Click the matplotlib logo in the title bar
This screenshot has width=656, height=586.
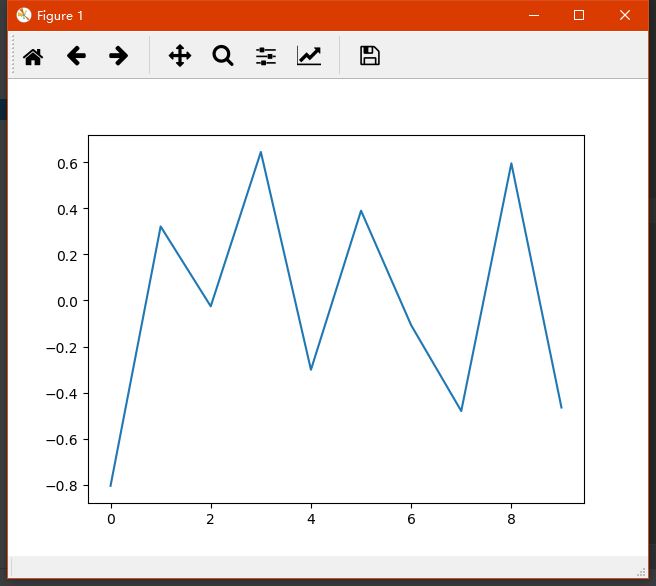(24, 15)
